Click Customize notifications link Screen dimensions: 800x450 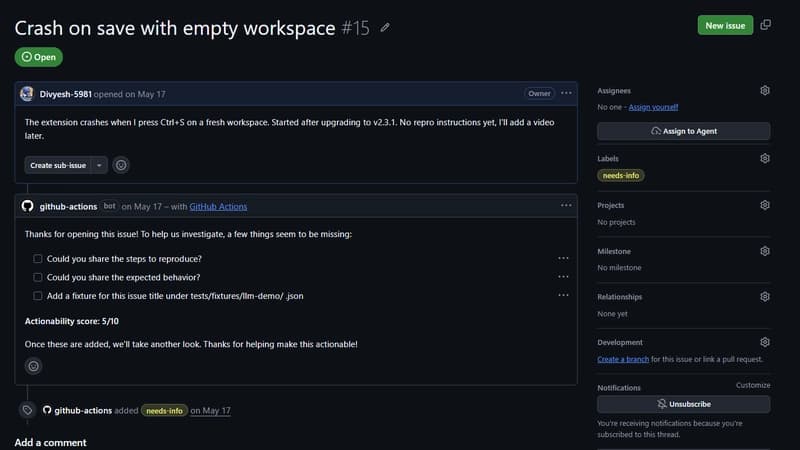[753, 385]
